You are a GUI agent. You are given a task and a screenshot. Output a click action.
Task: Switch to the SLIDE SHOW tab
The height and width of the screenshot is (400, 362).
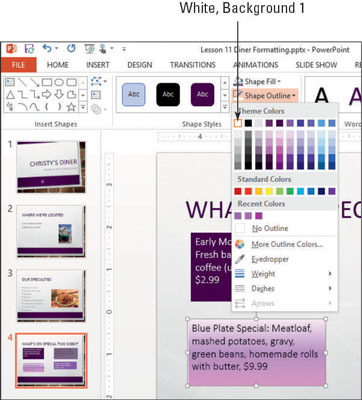(x=316, y=65)
